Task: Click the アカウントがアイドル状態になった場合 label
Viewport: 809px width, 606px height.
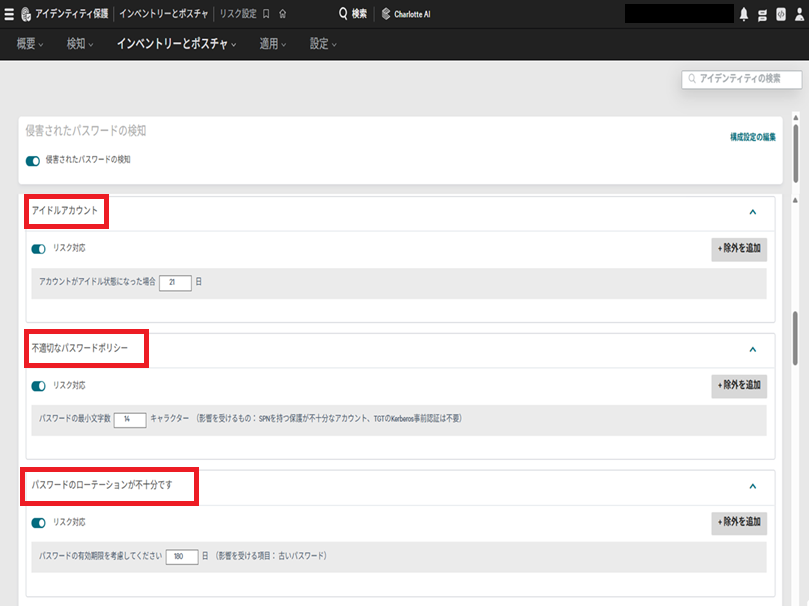Action: click(97, 282)
